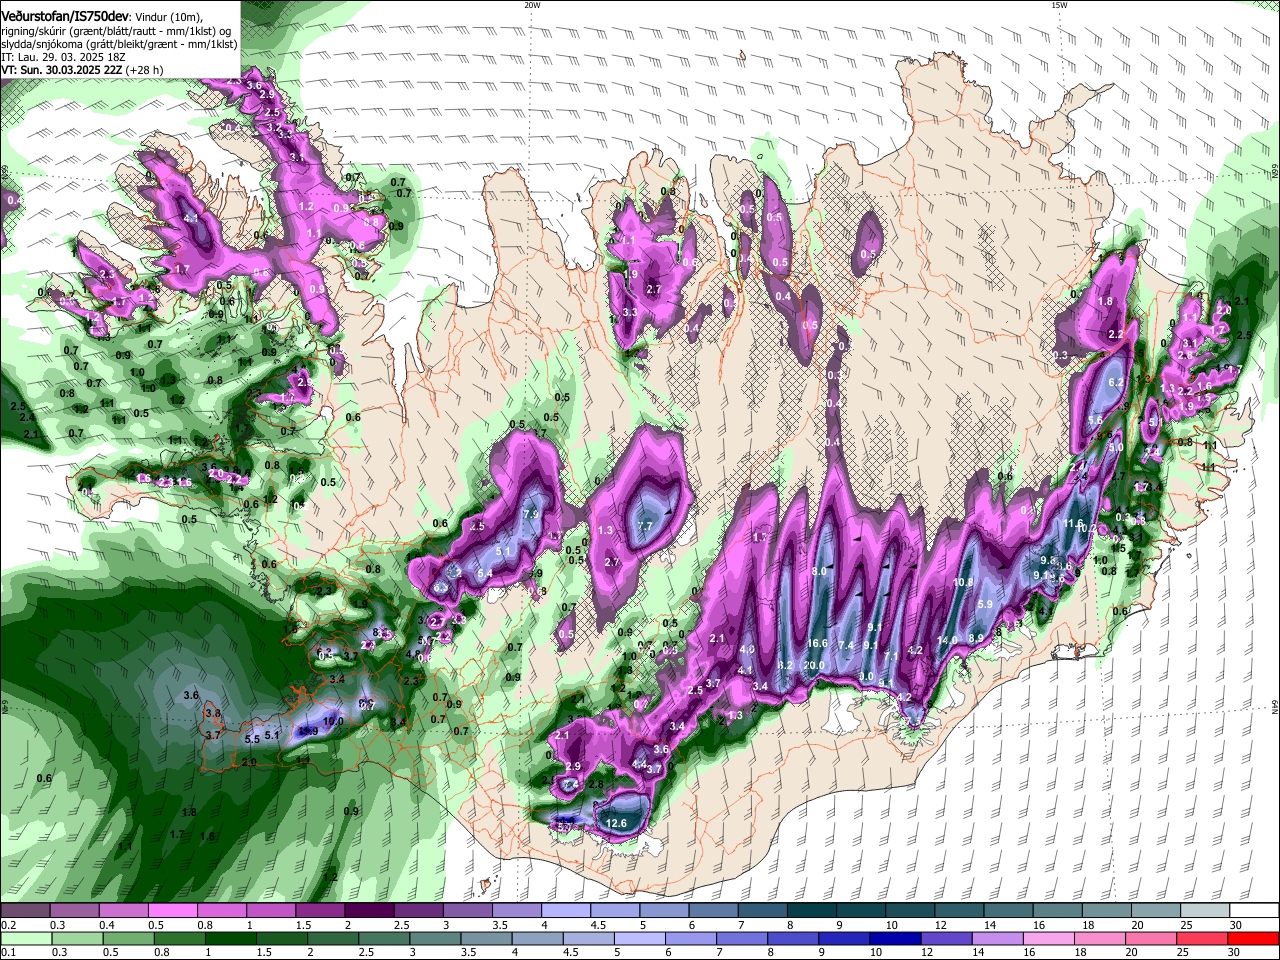Select the 20.0 precipitation value
1280x960 pixels.
click(814, 665)
